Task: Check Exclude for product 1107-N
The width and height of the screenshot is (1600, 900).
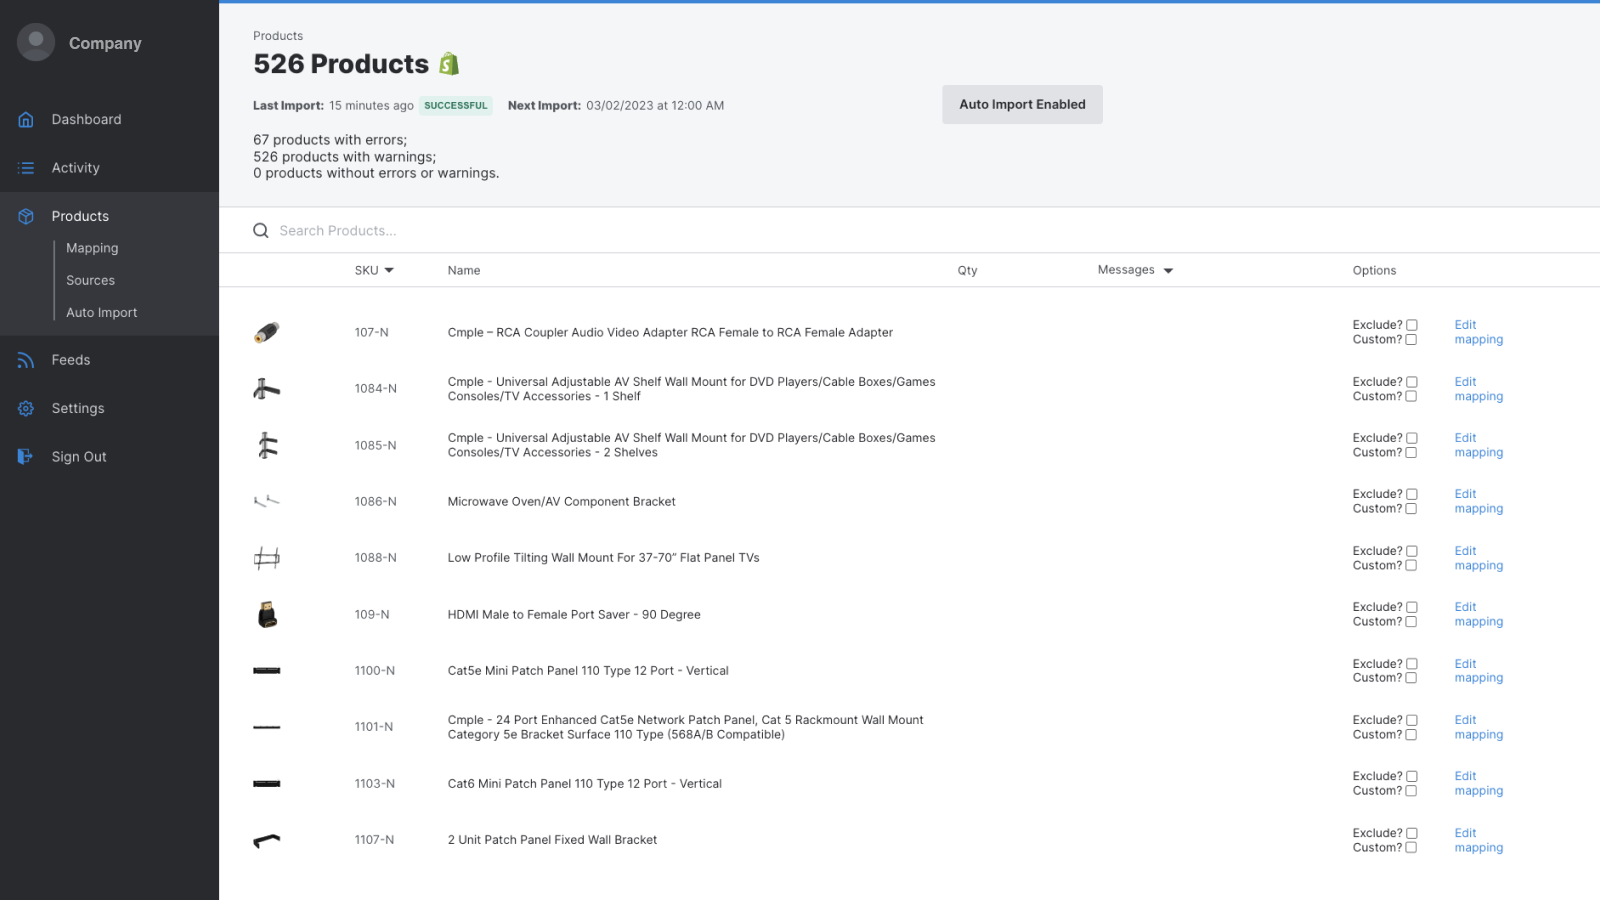Action: 1412,833
